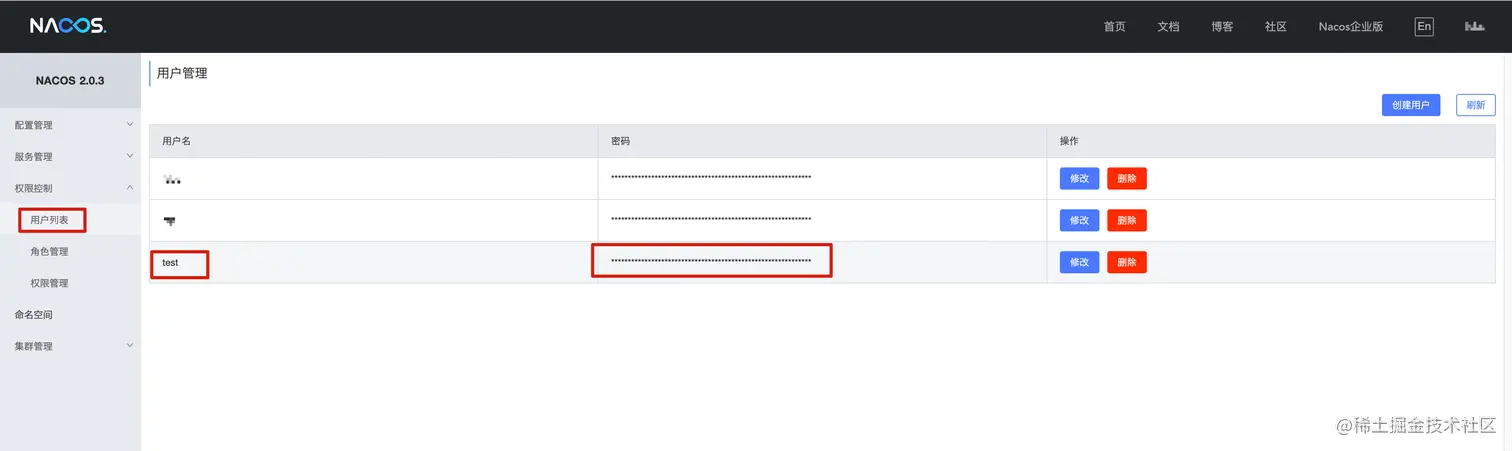The height and width of the screenshot is (451, 1512).
Task: Open 权限管理 in the sidebar
Action: point(49,283)
